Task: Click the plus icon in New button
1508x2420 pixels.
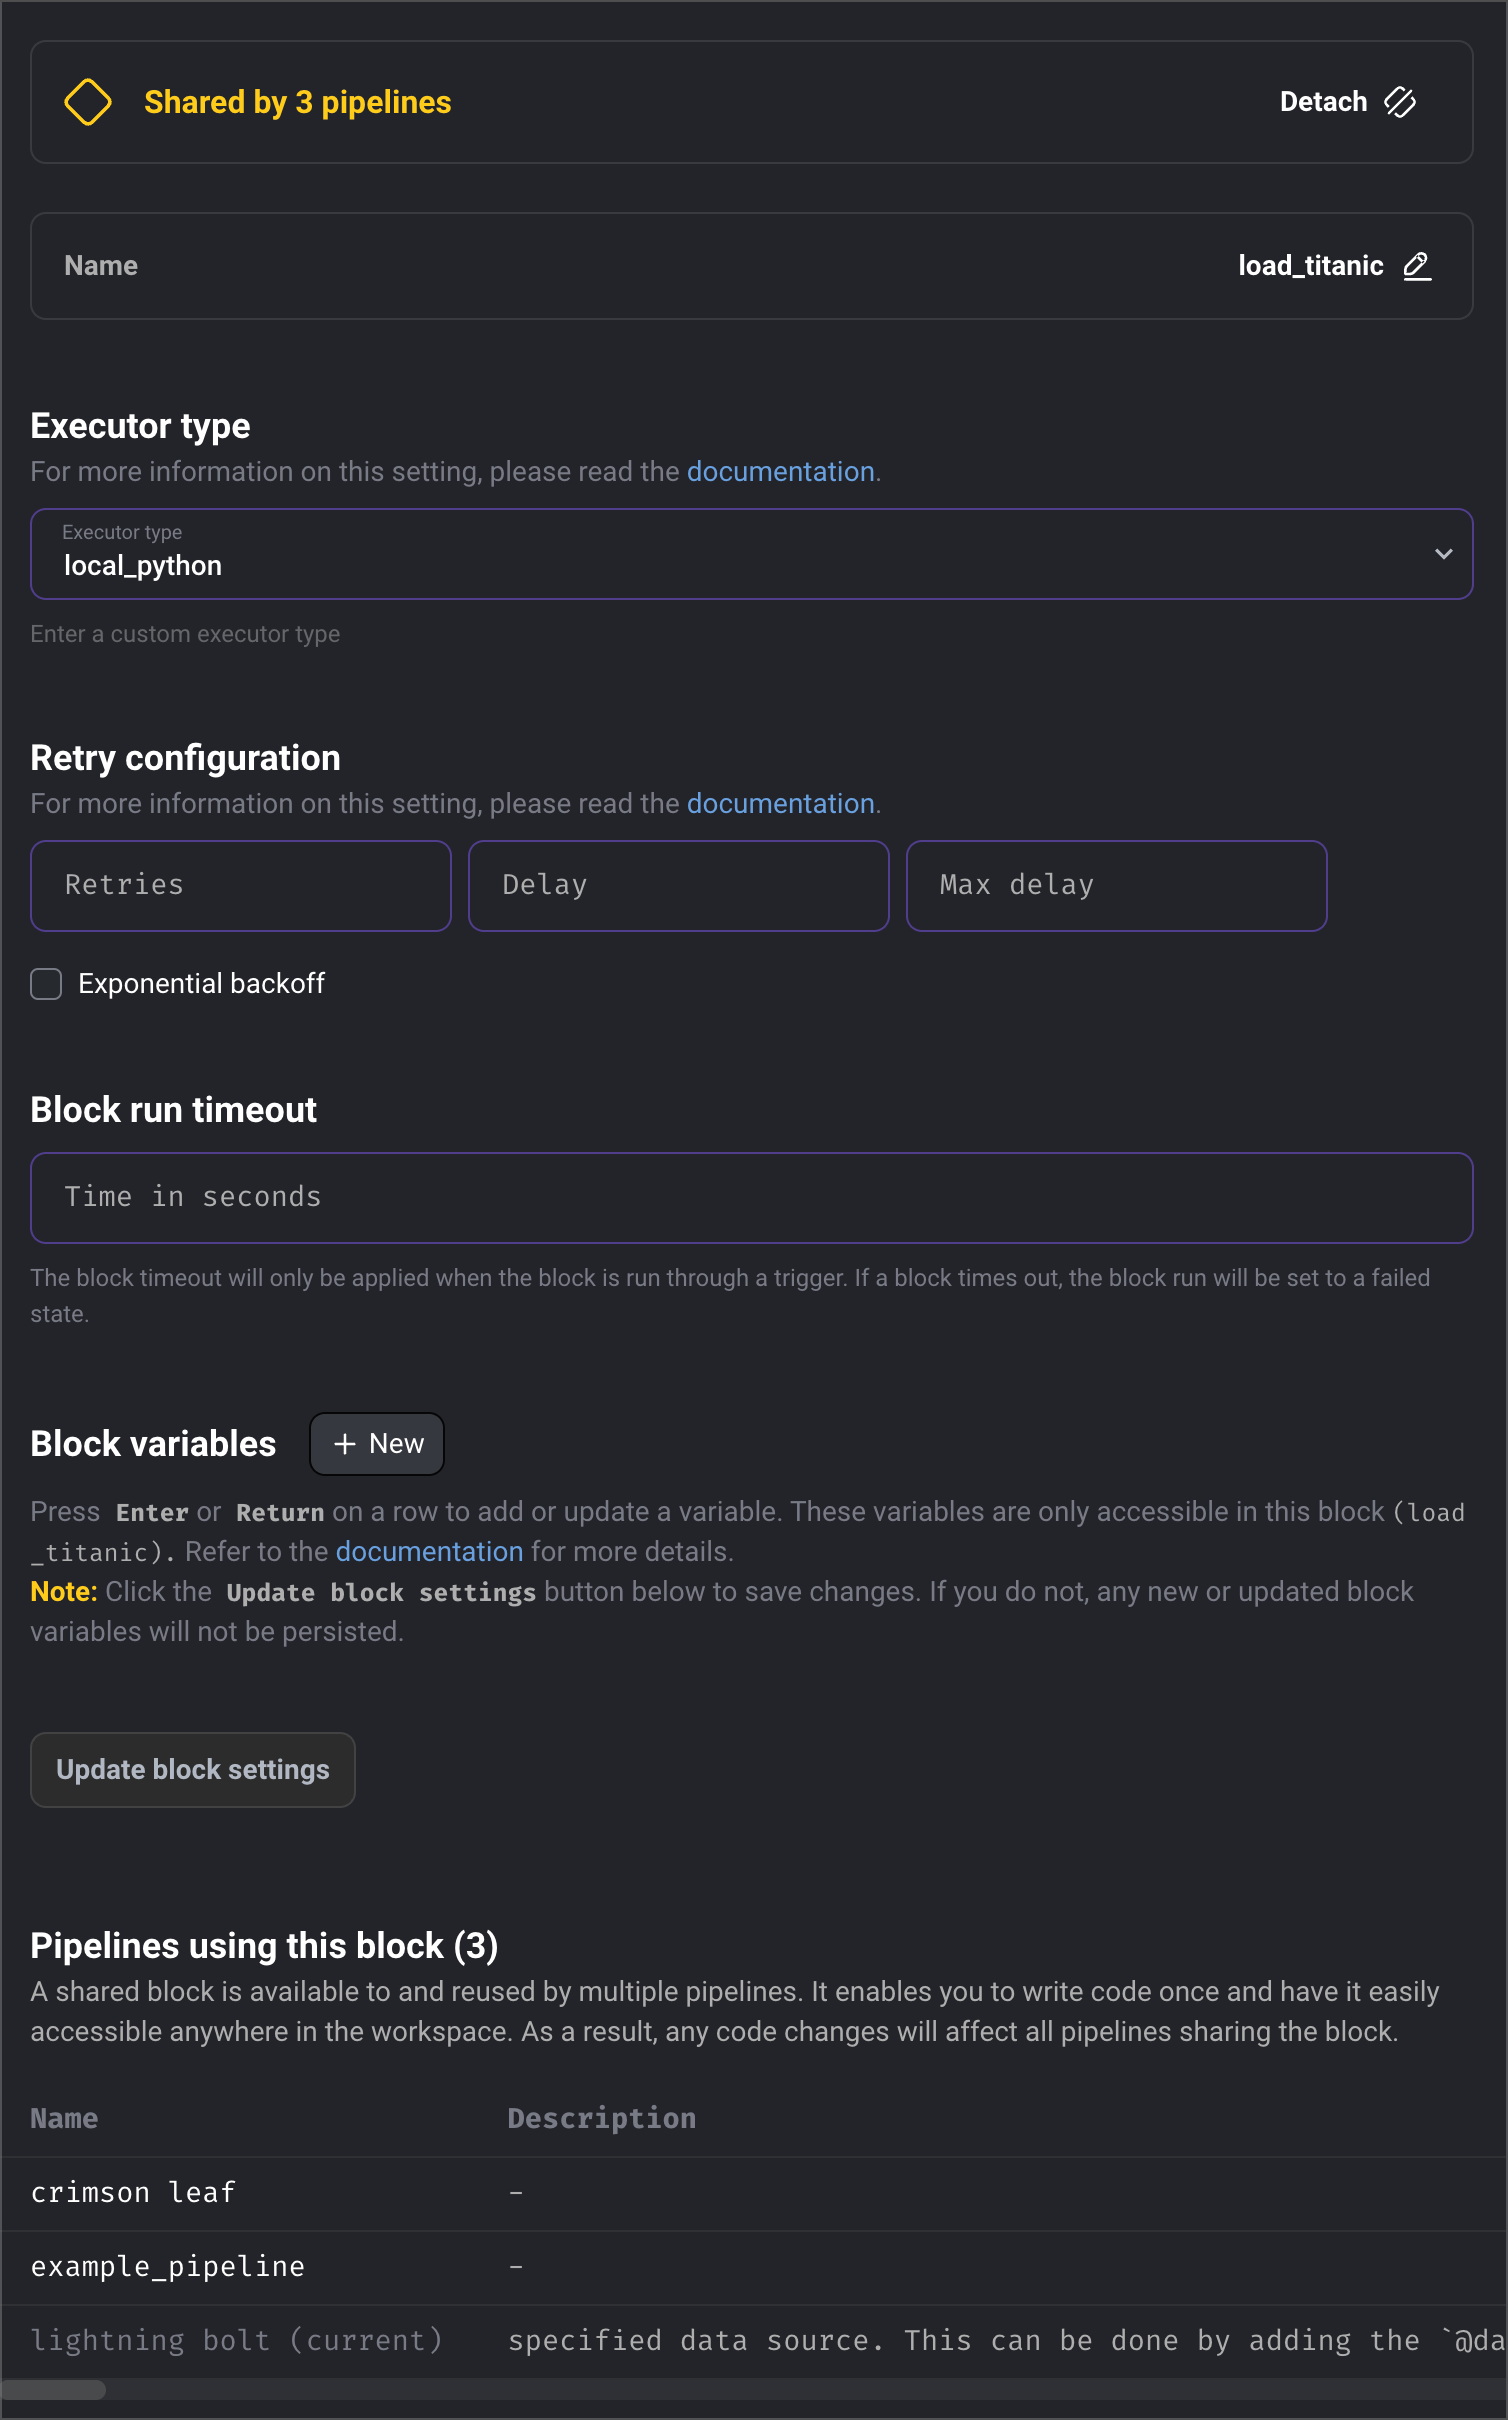Action: pyautogui.click(x=345, y=1444)
